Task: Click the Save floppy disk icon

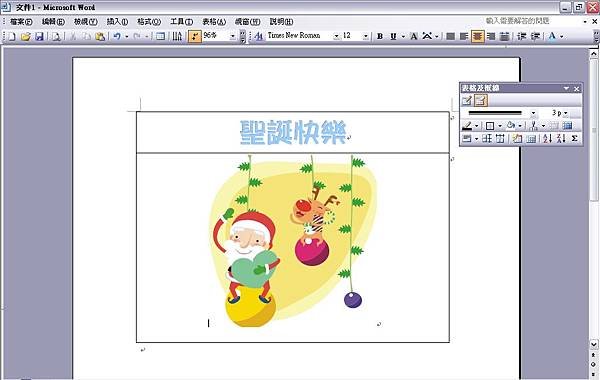Action: coord(39,36)
